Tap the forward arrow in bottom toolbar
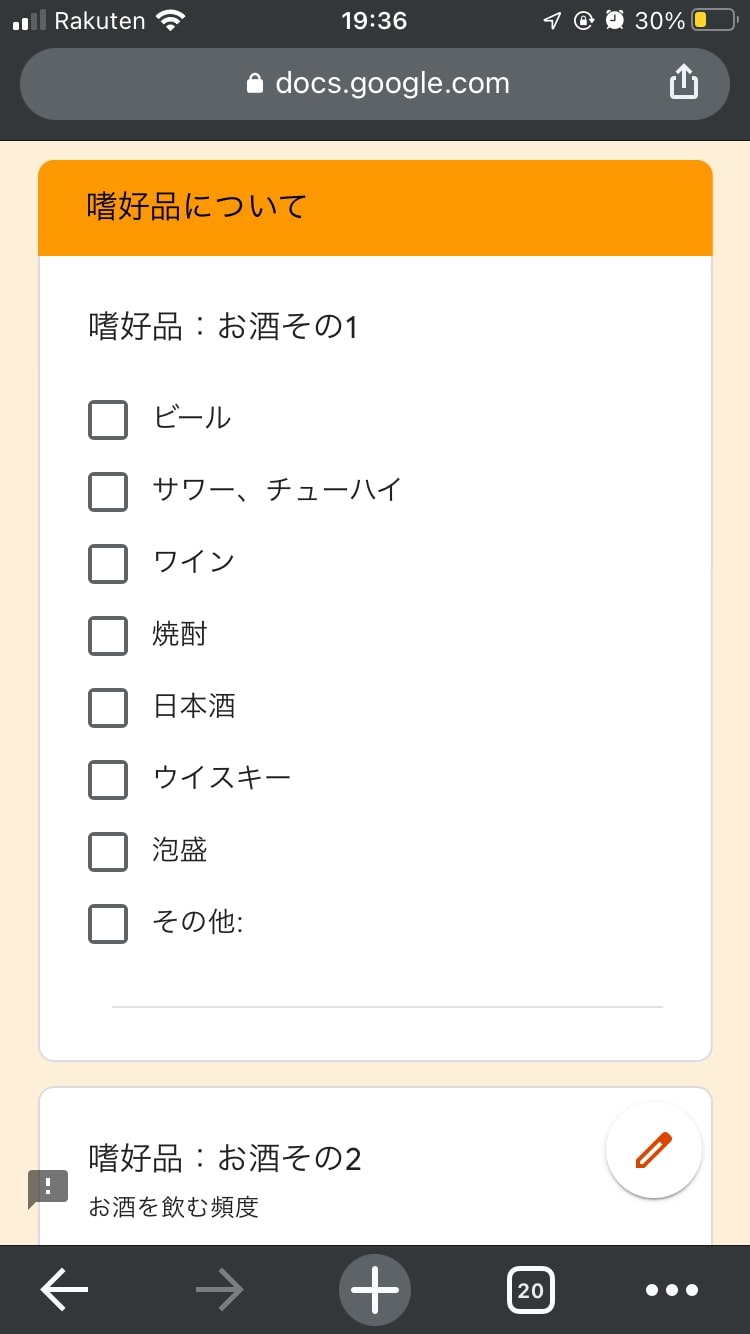750x1334 pixels. [220, 1290]
